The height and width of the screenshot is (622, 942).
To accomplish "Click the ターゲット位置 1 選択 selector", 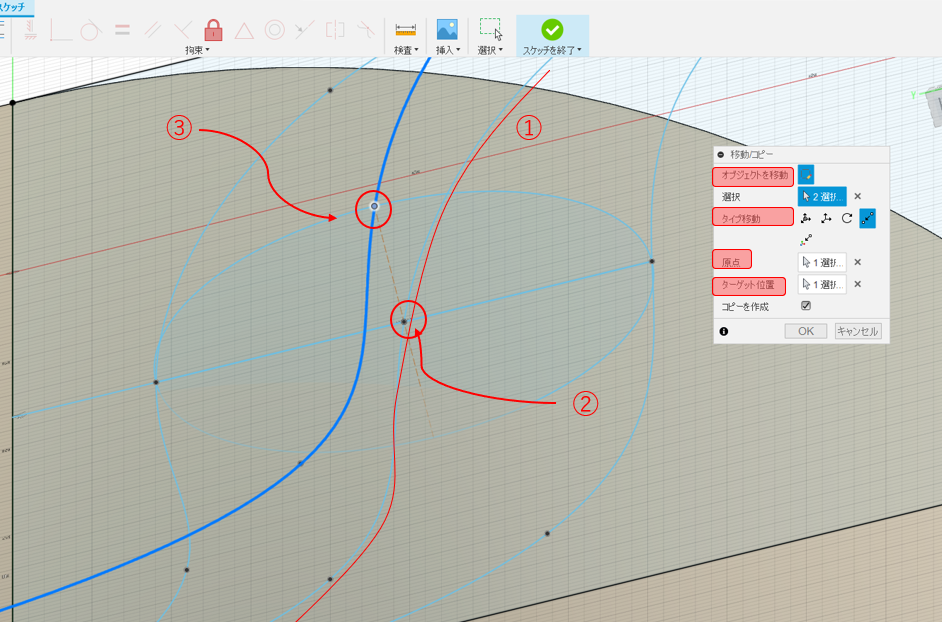I will 822,284.
